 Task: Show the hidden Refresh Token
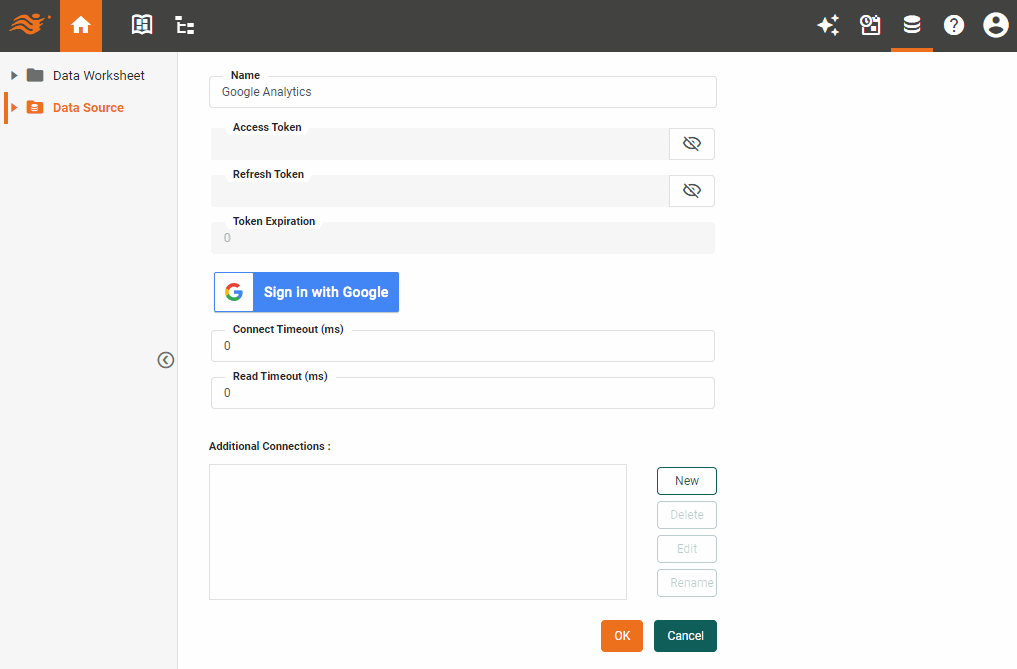tap(691, 190)
